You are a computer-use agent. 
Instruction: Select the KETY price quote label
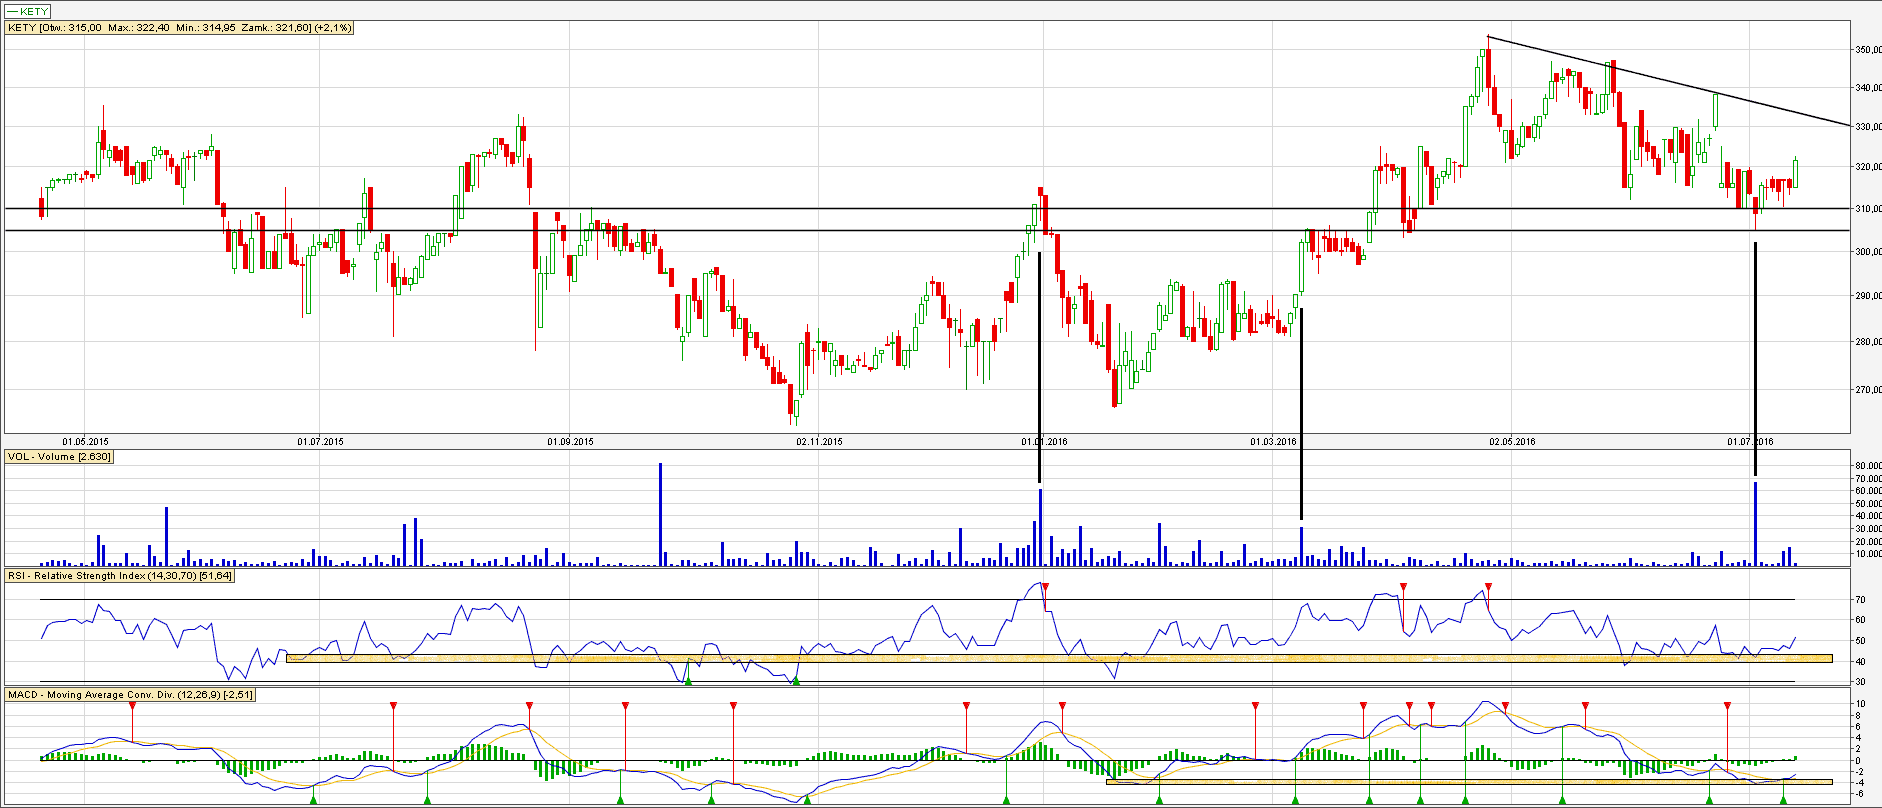pos(180,28)
